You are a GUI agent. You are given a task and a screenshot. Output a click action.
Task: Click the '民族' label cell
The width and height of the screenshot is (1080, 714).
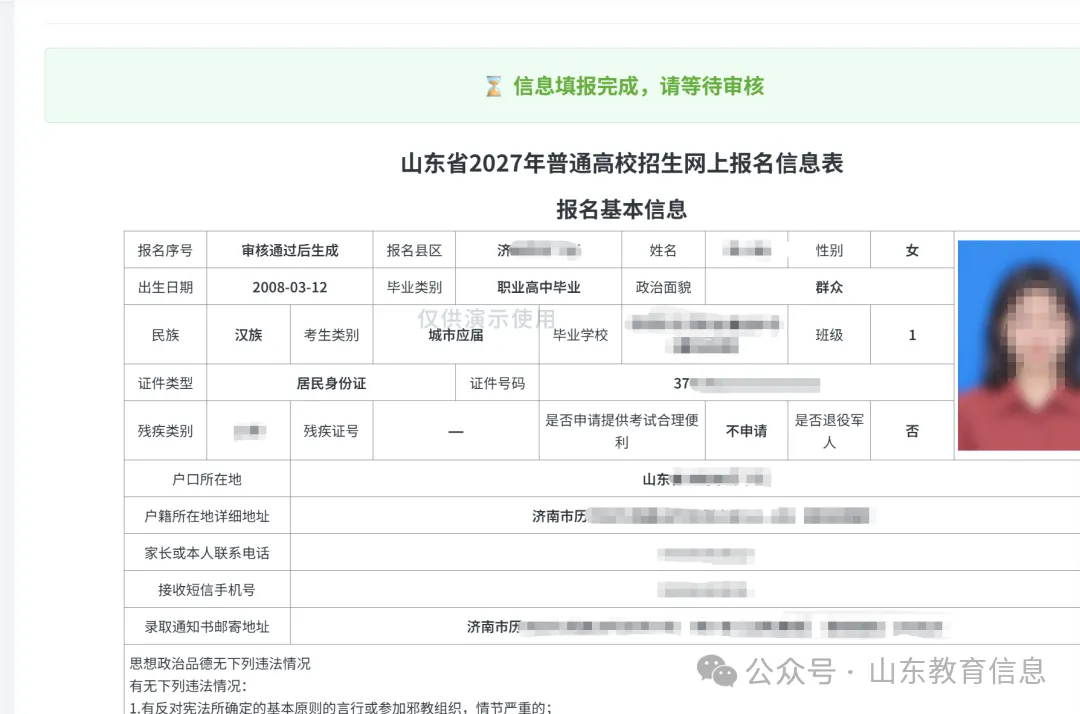[x=165, y=335]
